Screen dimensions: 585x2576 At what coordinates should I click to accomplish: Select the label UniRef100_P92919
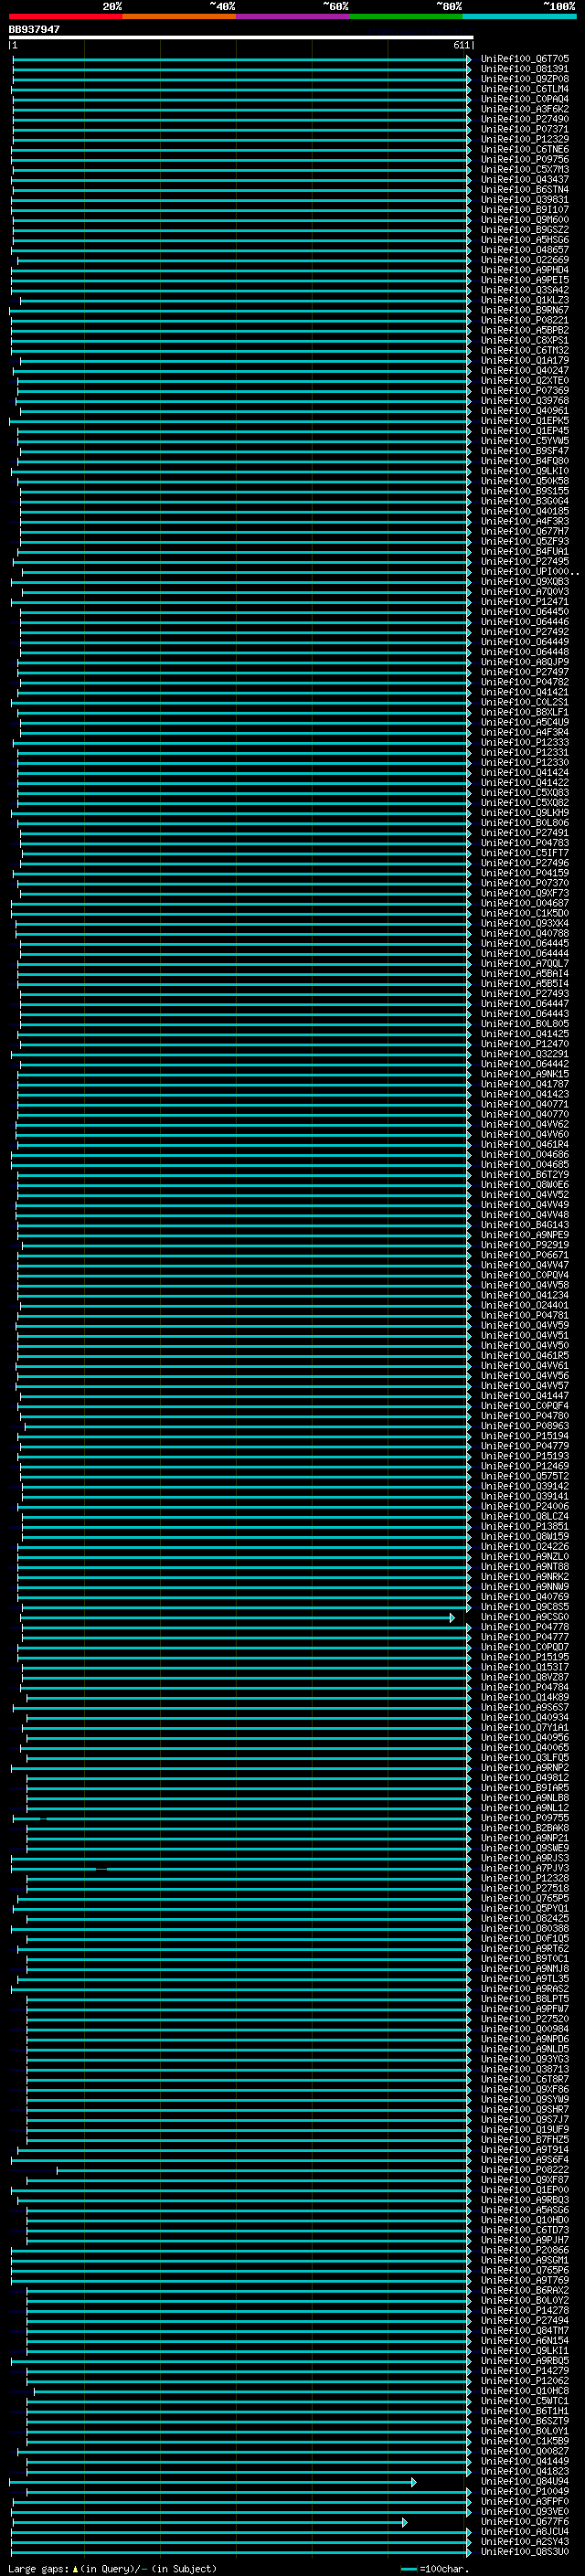[x=524, y=1245]
